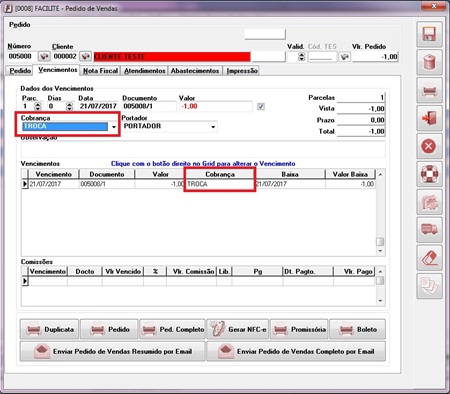Click the Boleto button
Screen dimensions: 450x394
(358, 329)
